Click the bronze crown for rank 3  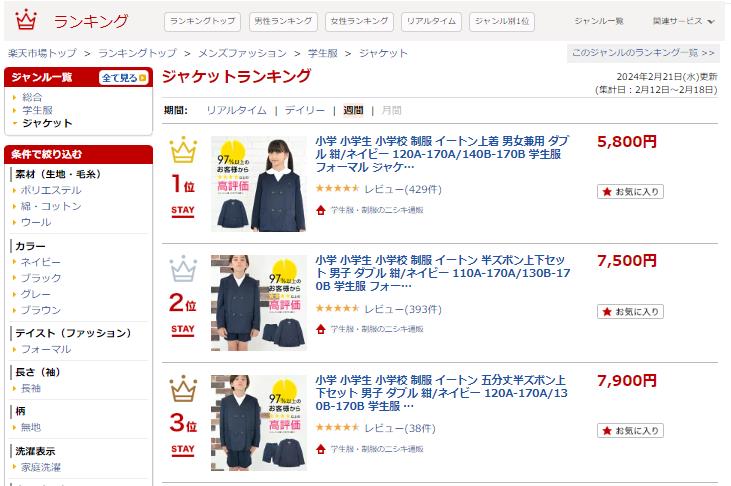(x=183, y=389)
